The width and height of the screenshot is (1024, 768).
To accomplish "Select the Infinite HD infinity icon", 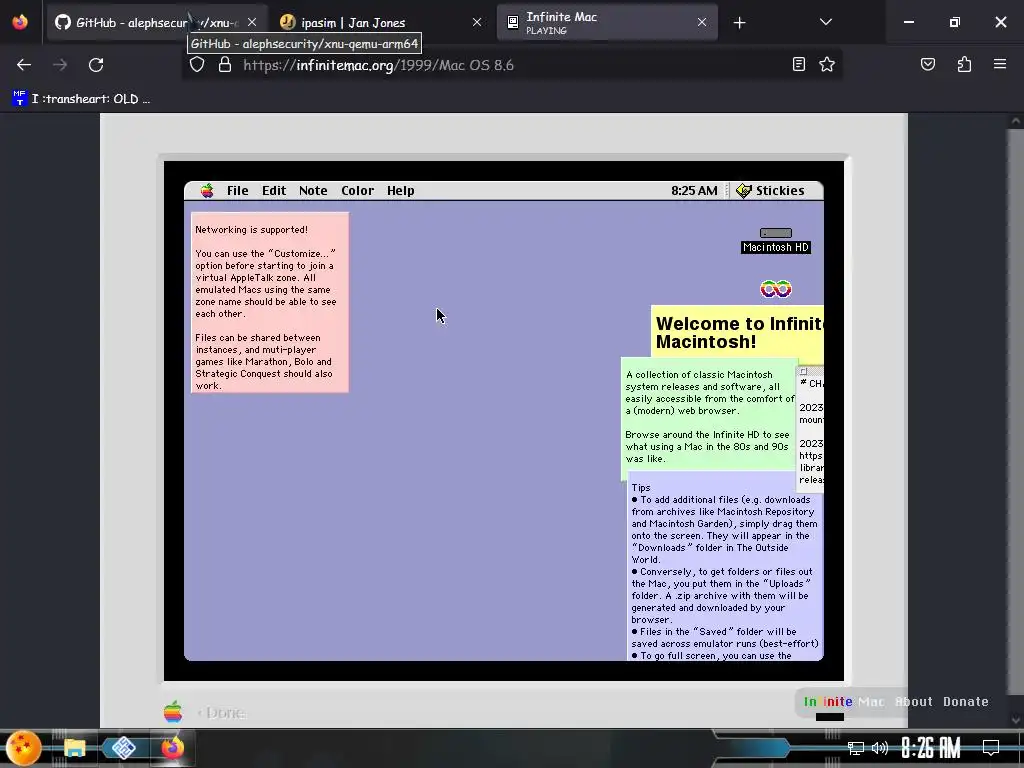I will pyautogui.click(x=776, y=289).
